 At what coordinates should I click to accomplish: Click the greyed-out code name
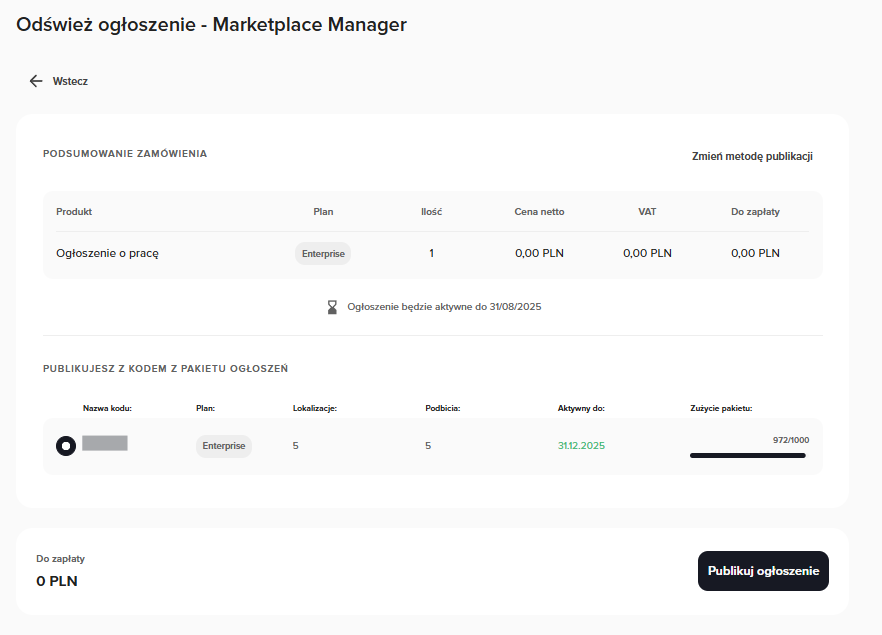pyautogui.click(x=105, y=443)
